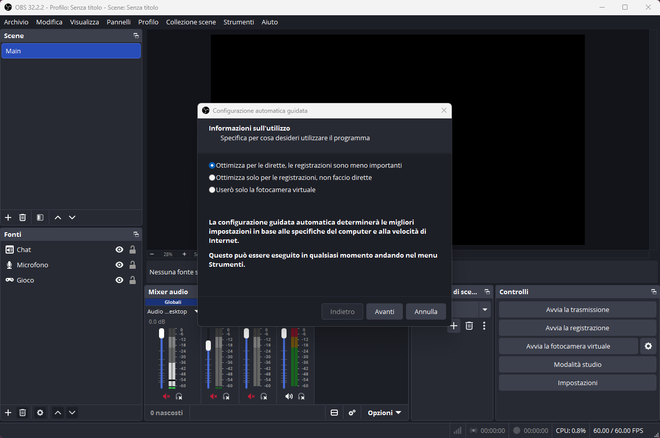Click Annulla to cancel the wizard
Image resolution: width=660 pixels, height=438 pixels.
[x=426, y=312]
